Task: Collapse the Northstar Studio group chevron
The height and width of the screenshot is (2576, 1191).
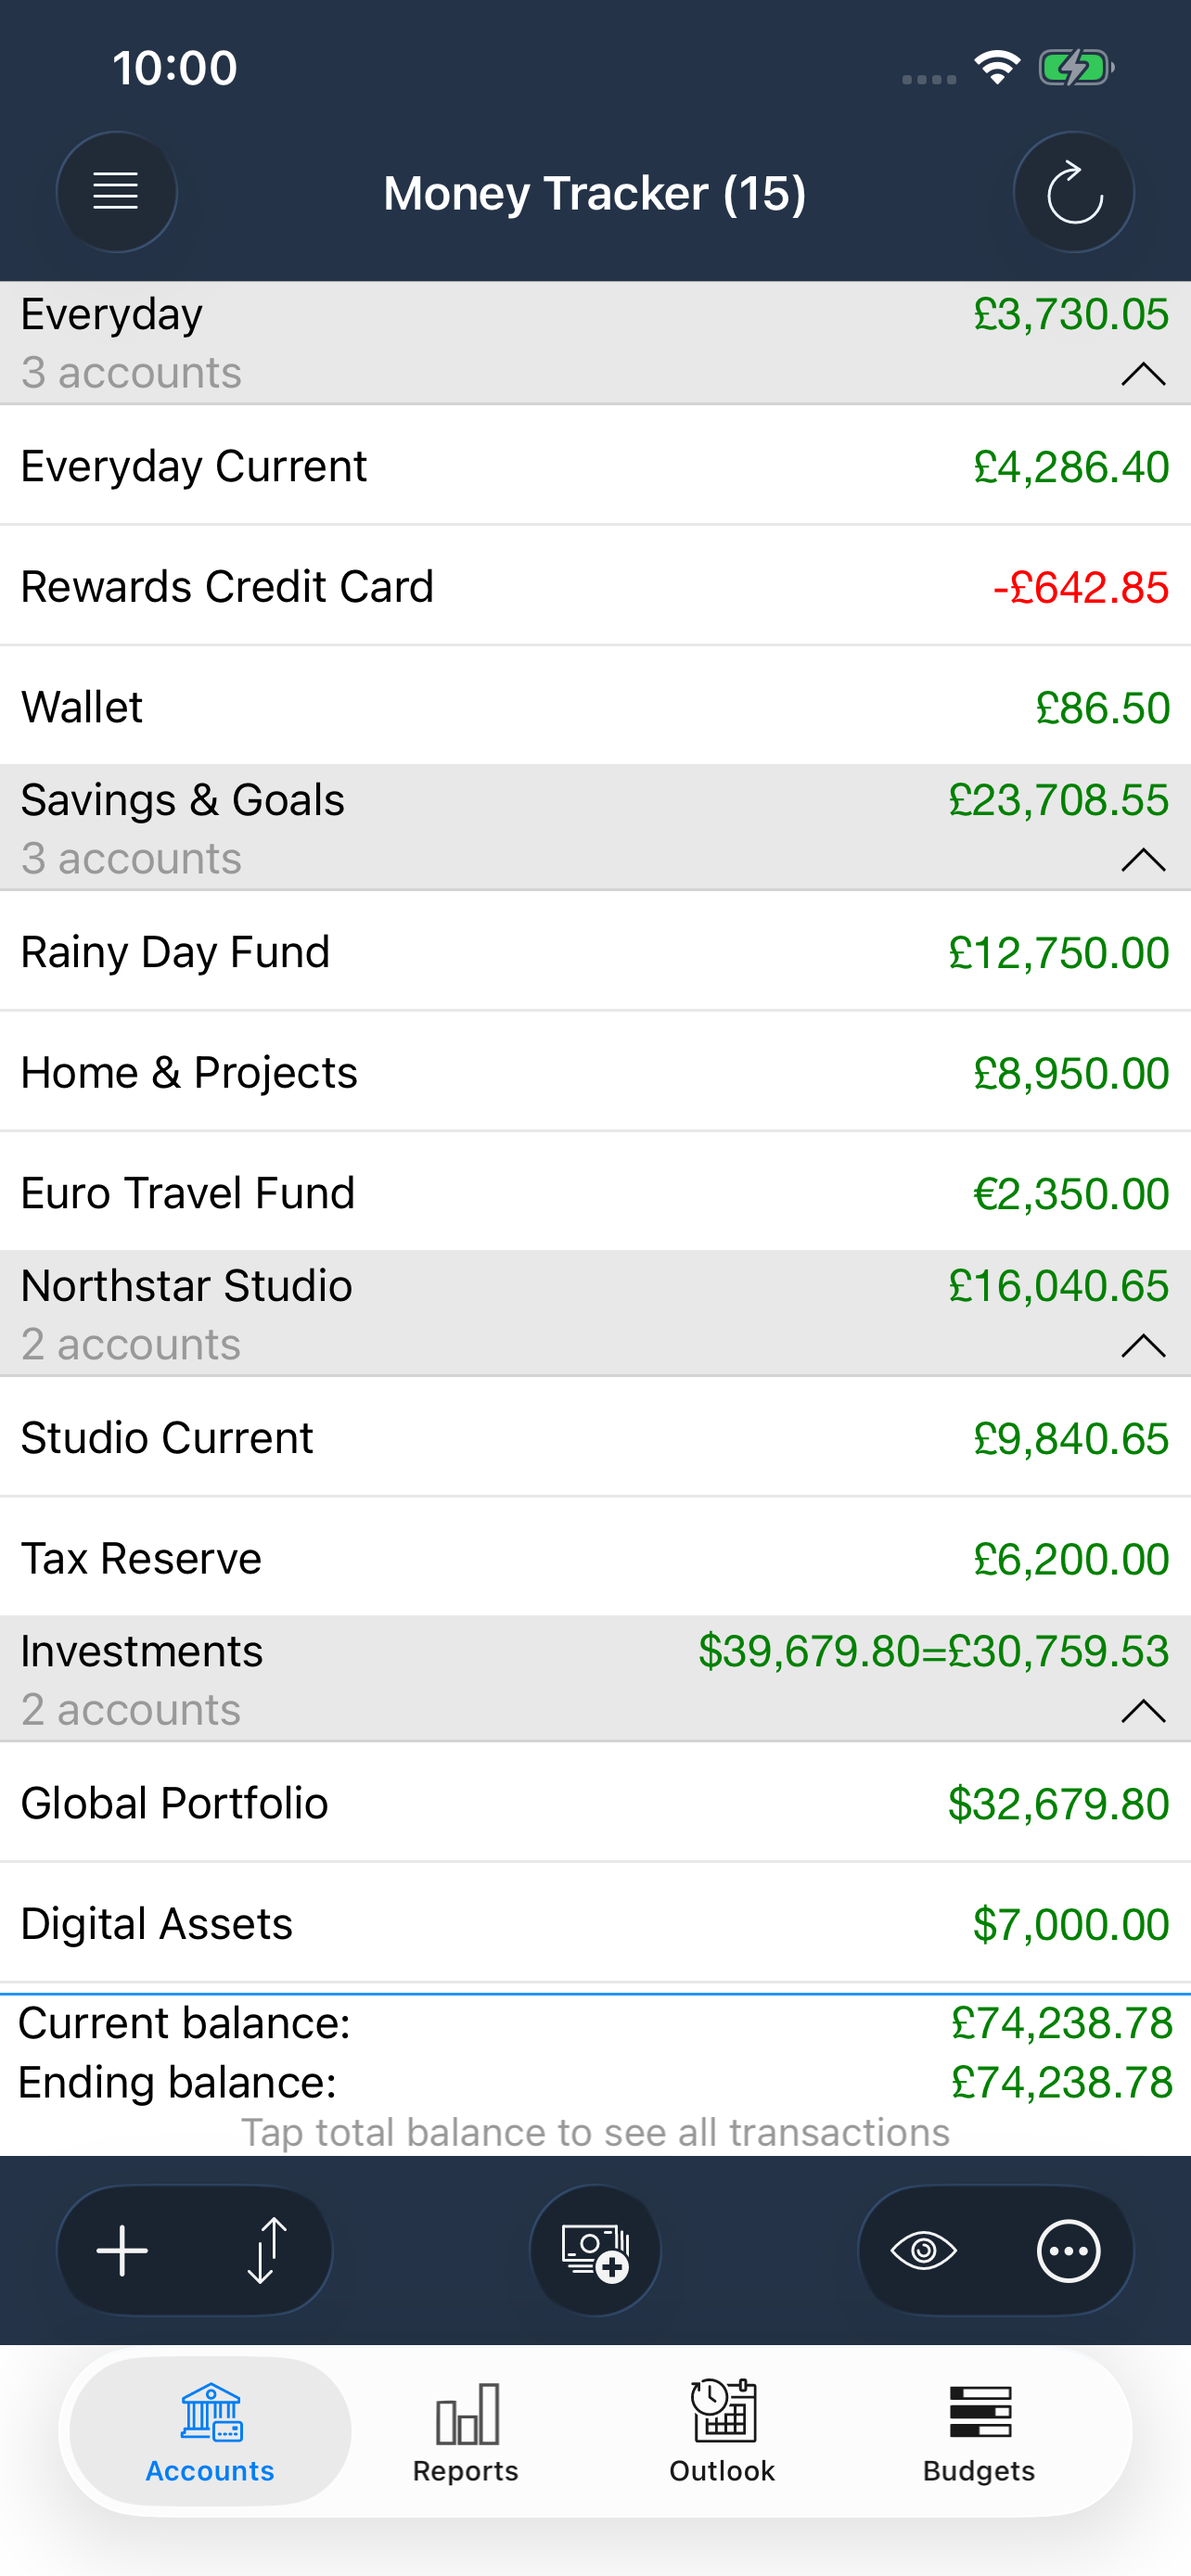Action: click(x=1143, y=1346)
